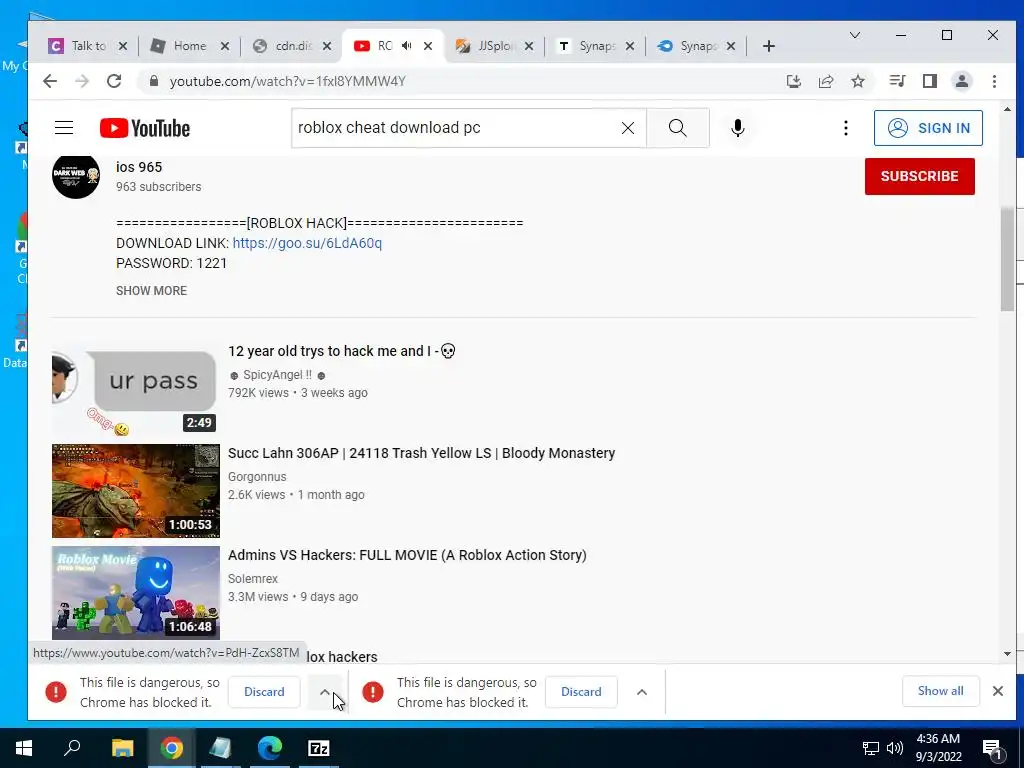The height and width of the screenshot is (768, 1024).
Task: Click the SIGN IN button
Action: coord(928,128)
